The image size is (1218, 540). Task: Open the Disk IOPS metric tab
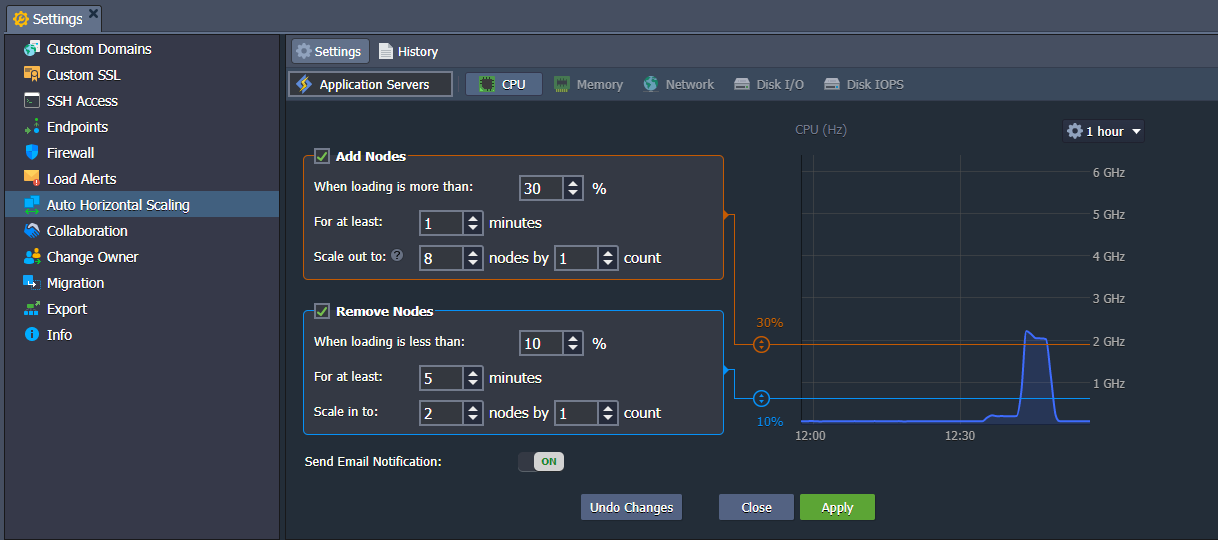tap(864, 85)
